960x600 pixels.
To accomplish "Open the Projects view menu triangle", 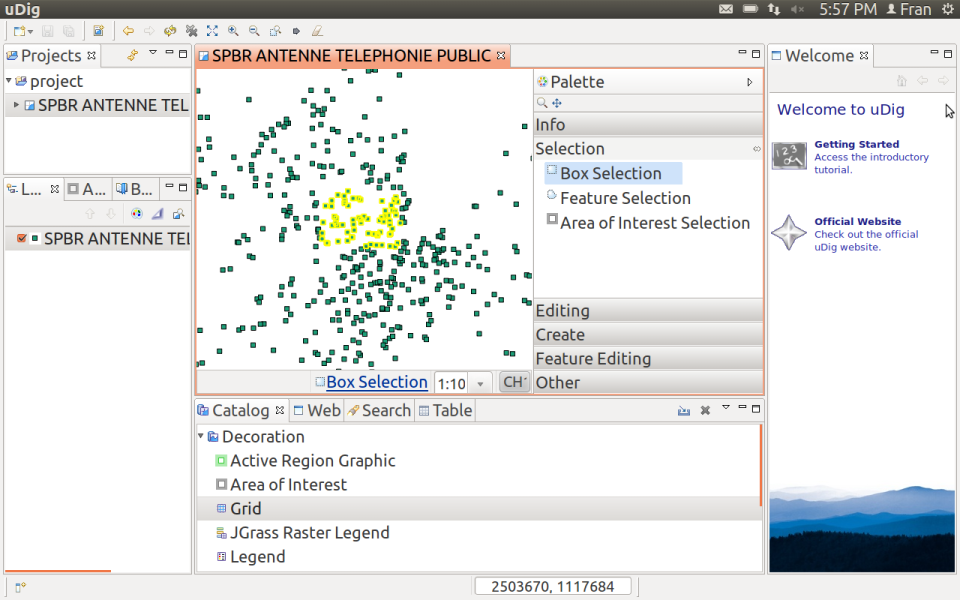I will [153, 53].
